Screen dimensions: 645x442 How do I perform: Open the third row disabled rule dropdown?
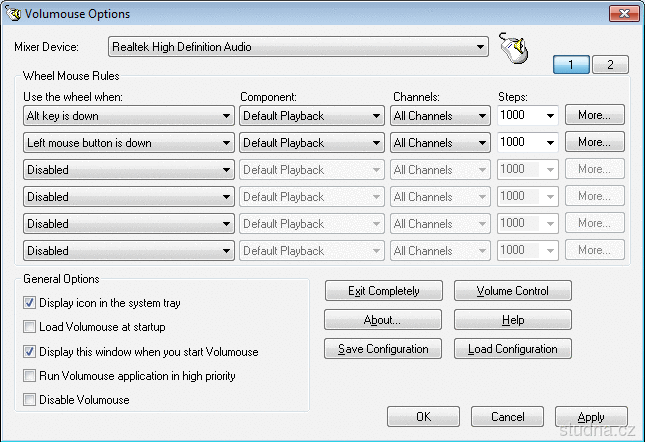point(227,170)
